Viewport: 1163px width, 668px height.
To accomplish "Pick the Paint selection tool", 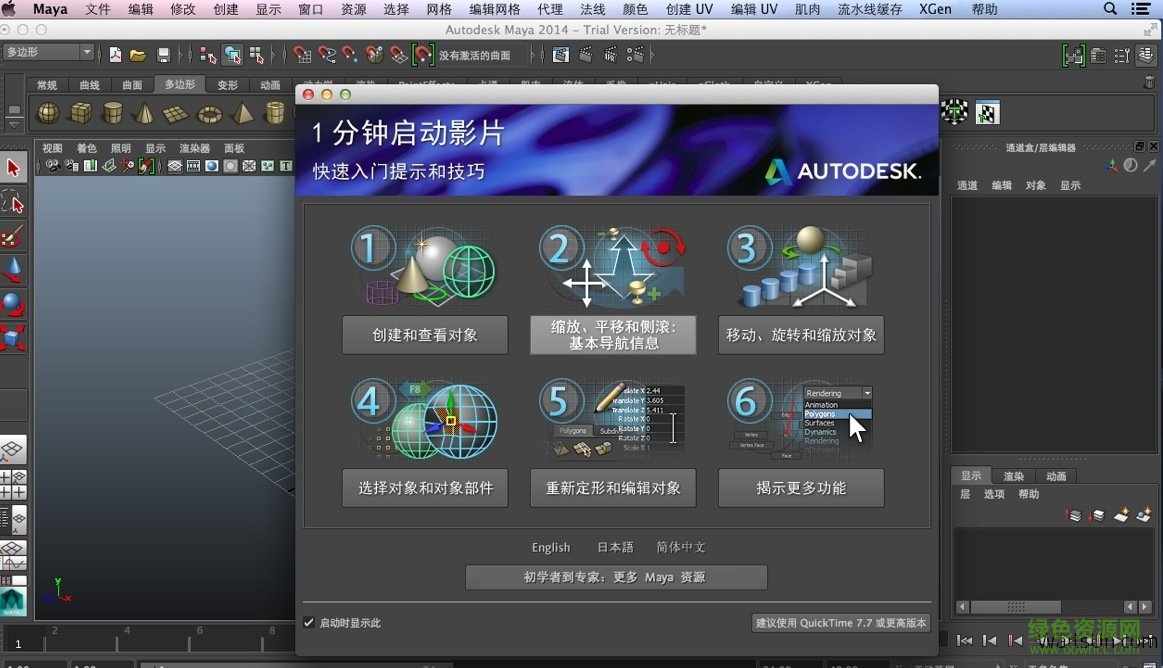I will point(13,237).
